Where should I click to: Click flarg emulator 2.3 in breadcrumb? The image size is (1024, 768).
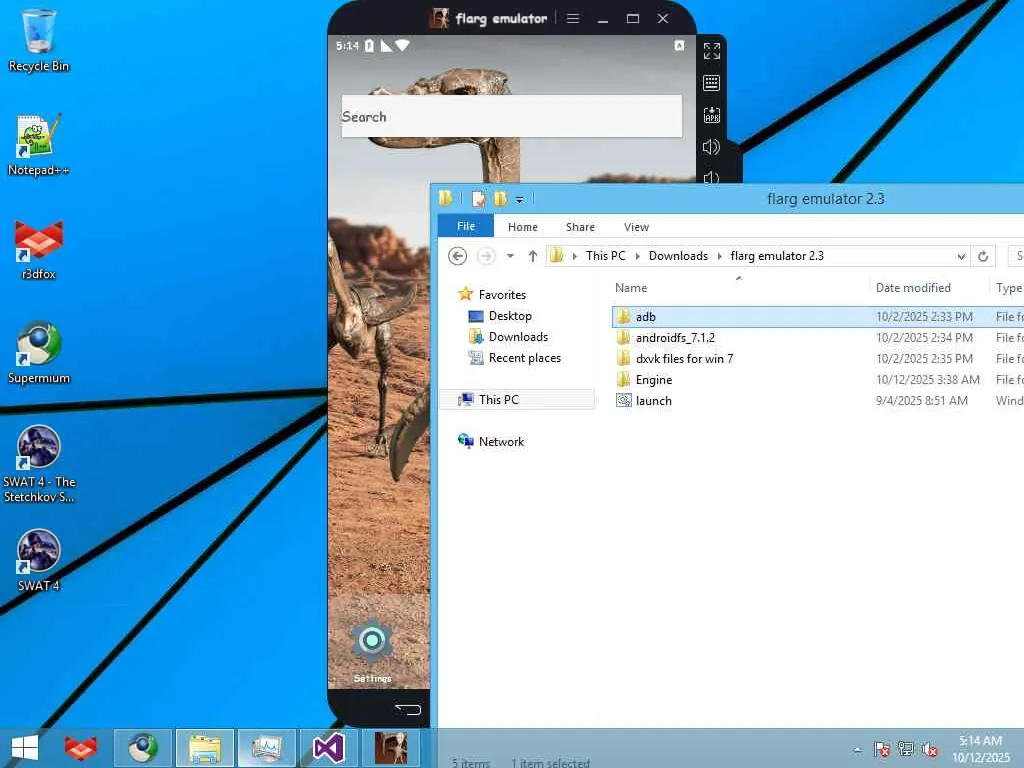[x=776, y=256]
